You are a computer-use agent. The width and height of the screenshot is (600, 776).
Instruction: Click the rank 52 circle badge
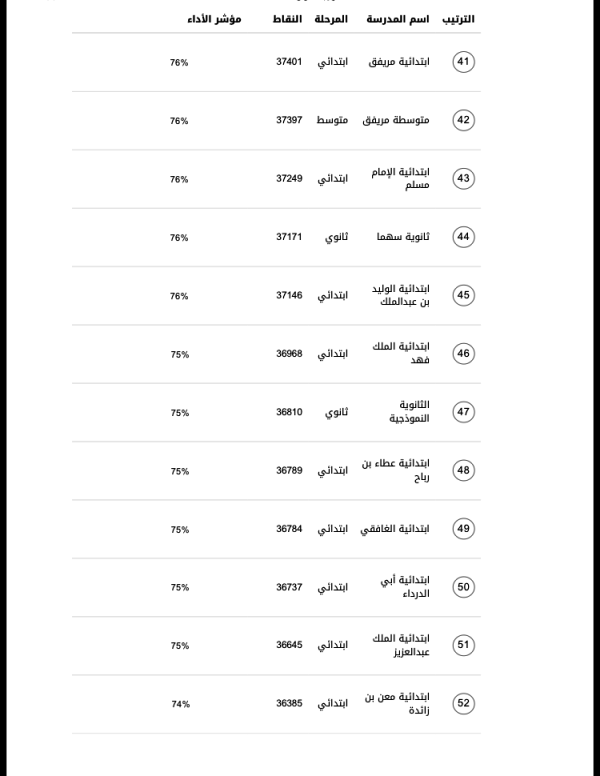point(463,704)
